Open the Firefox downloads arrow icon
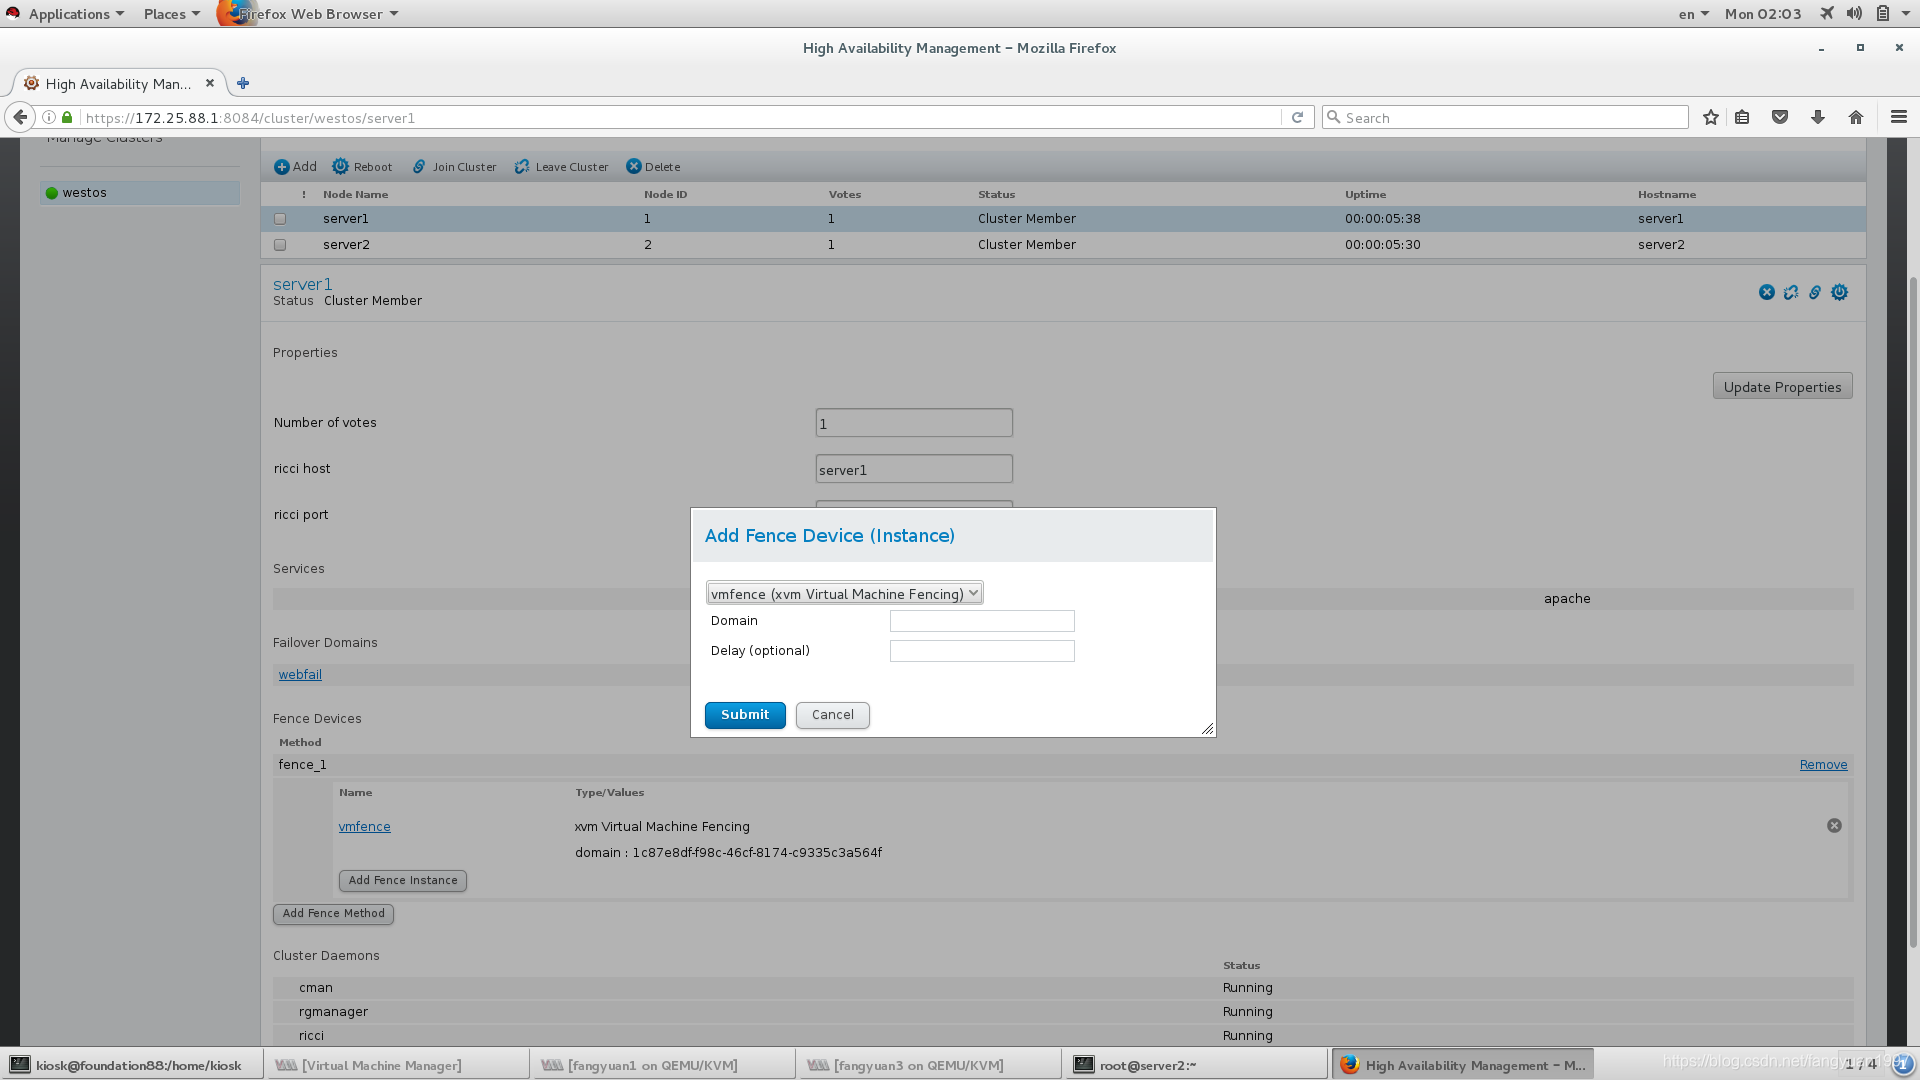The width and height of the screenshot is (1920, 1080). tap(1818, 118)
